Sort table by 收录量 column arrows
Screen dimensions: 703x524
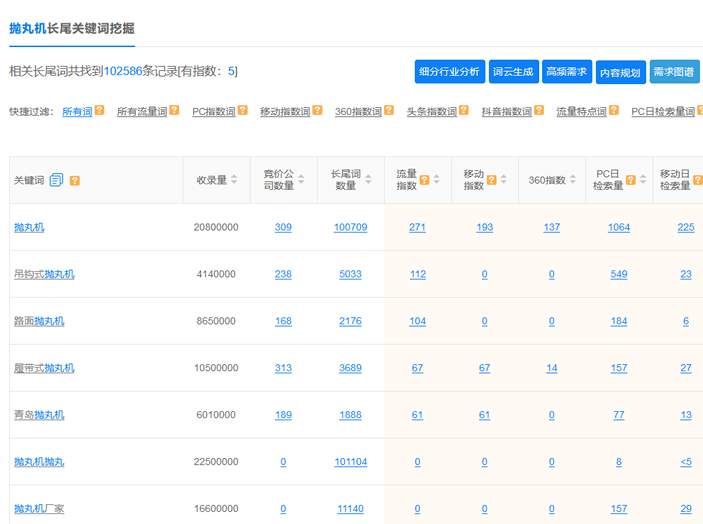pos(234,179)
